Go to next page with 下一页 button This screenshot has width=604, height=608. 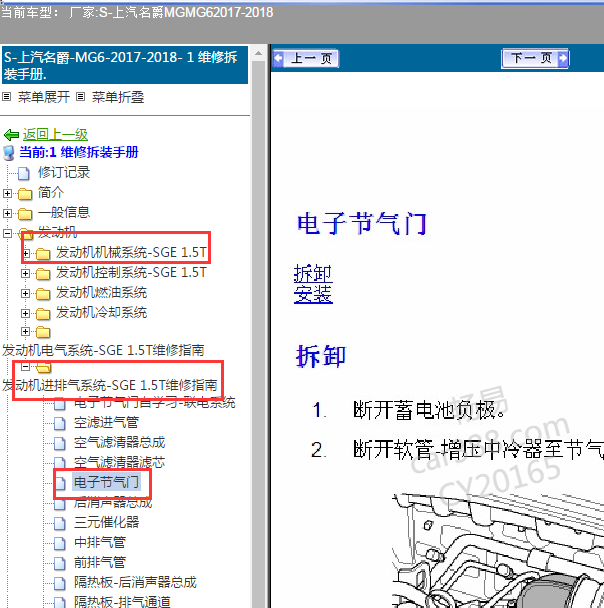point(535,59)
